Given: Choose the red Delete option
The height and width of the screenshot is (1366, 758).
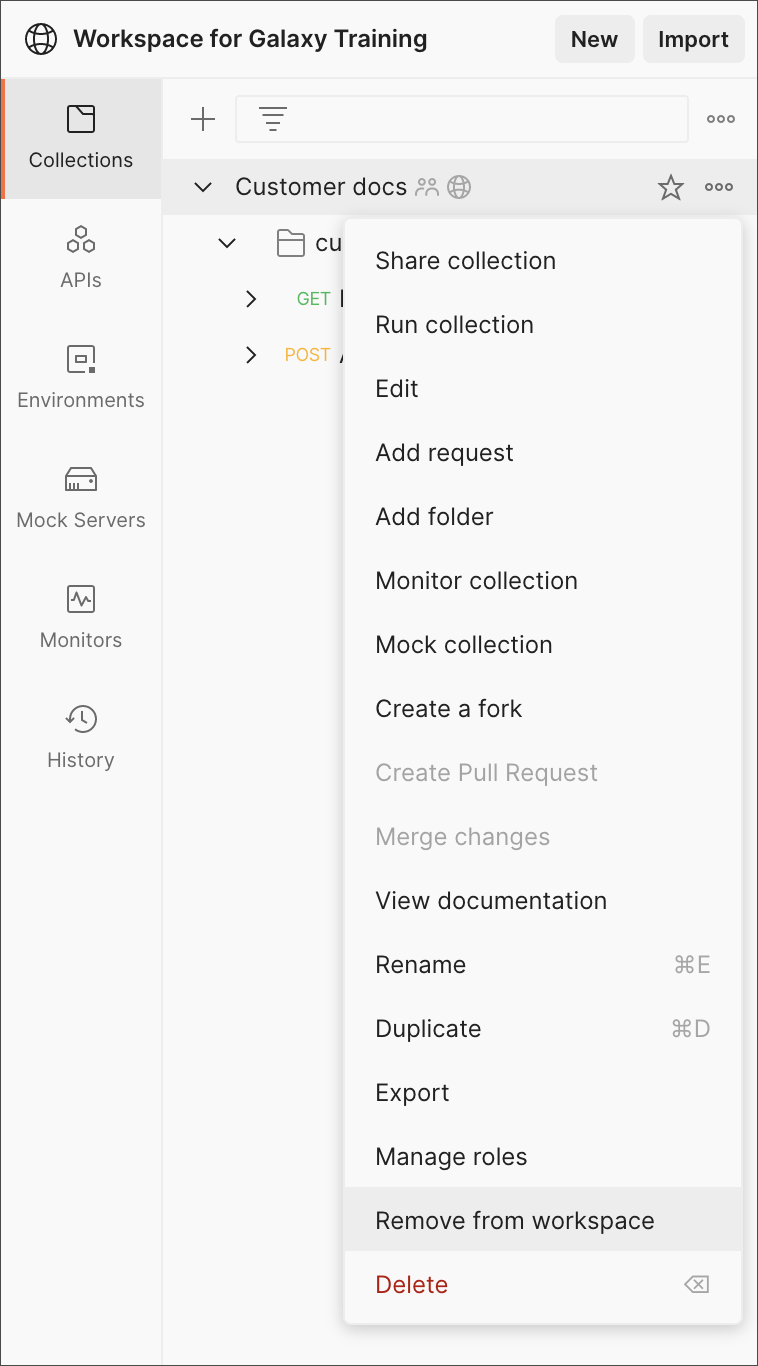Looking at the screenshot, I should (543, 1285).
